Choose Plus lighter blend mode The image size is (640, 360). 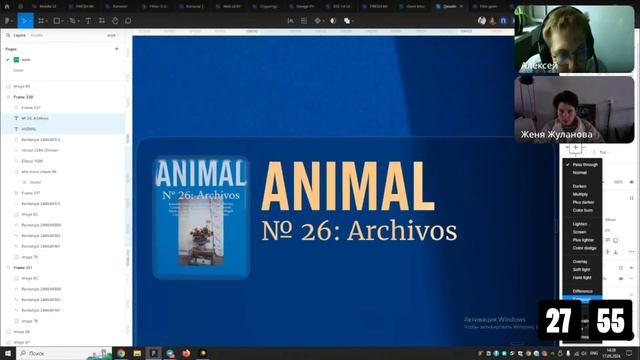pyautogui.click(x=582, y=240)
